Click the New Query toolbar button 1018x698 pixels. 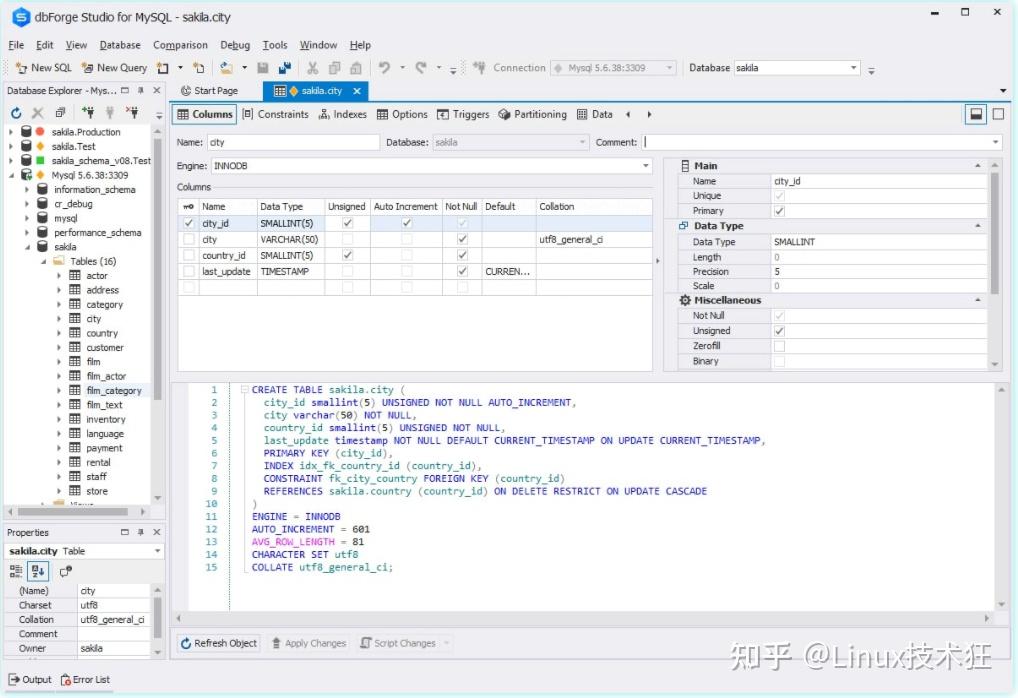[114, 68]
